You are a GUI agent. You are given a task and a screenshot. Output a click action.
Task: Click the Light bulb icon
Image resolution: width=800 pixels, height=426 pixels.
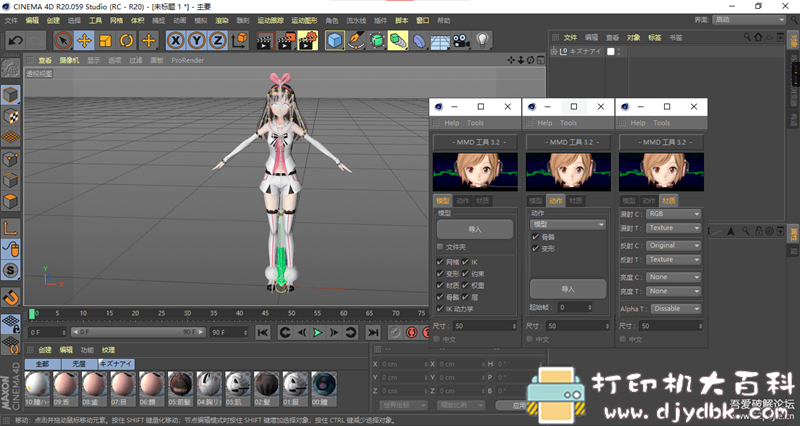point(483,40)
